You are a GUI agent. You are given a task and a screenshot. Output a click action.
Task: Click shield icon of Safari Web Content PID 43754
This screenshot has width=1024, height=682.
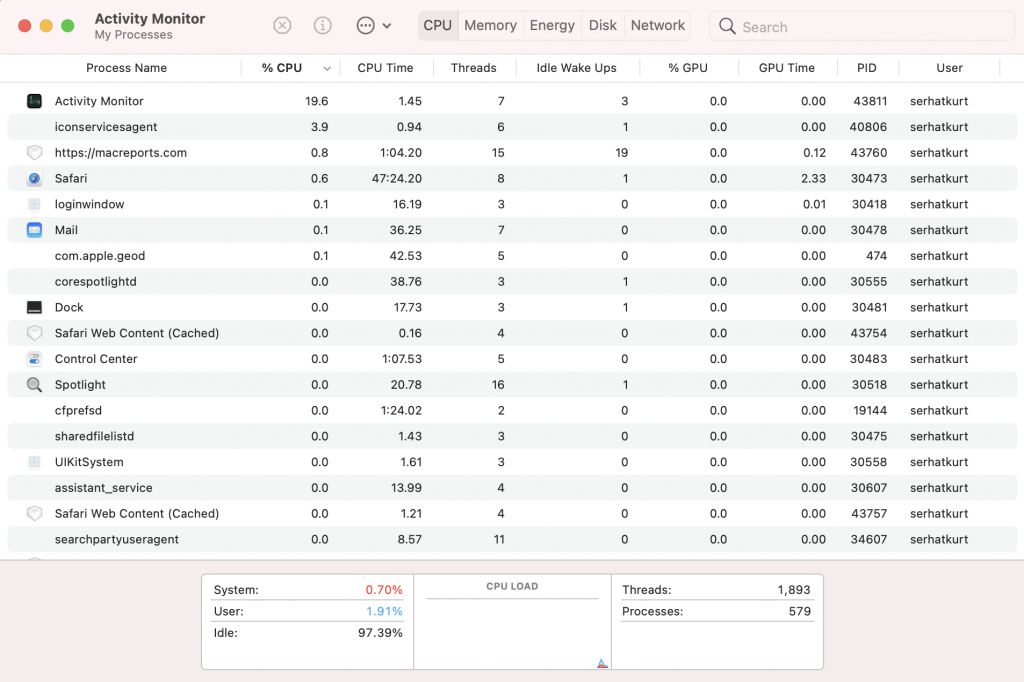pyautogui.click(x=34, y=333)
